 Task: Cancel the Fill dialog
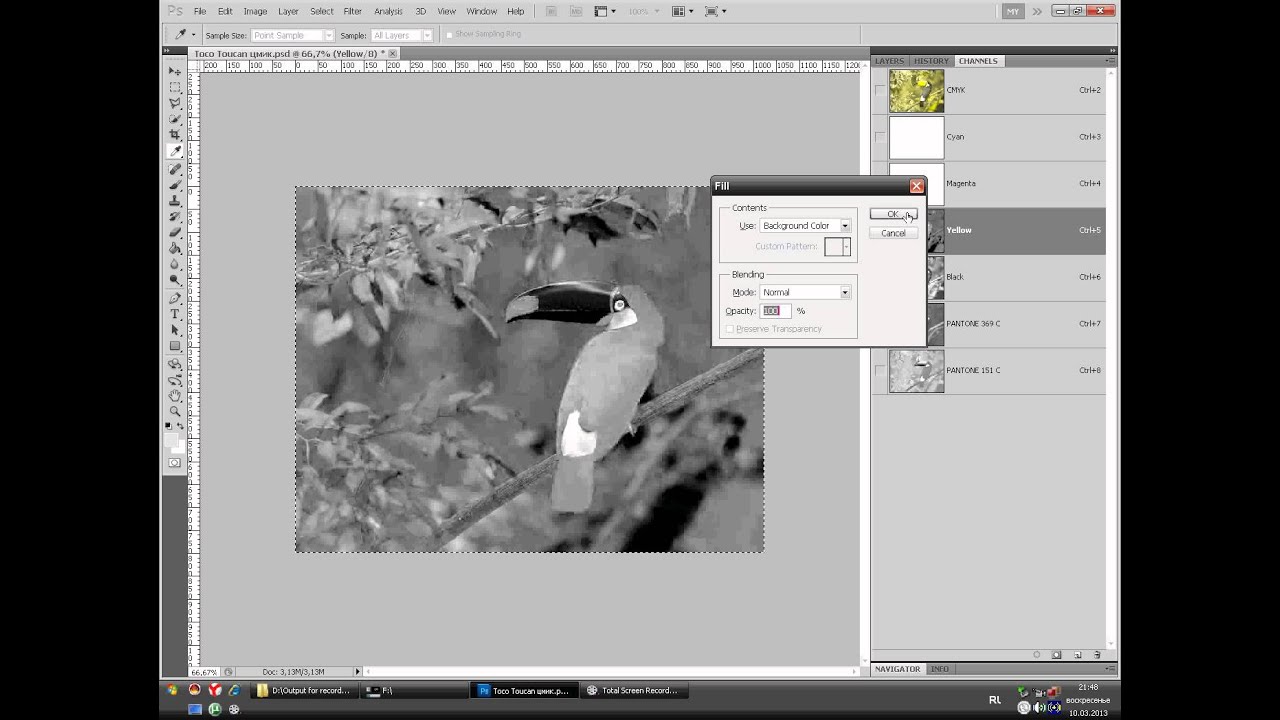pyautogui.click(x=893, y=233)
